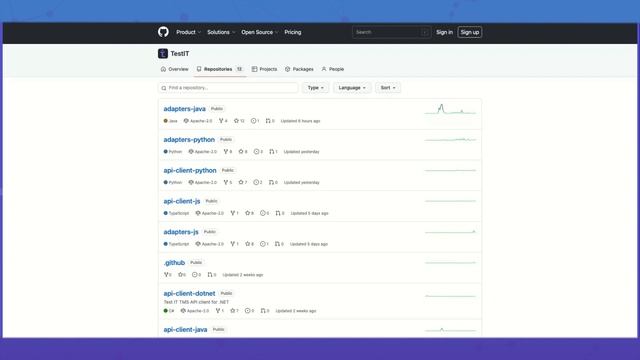Open the api-client-java repository

(x=185, y=329)
